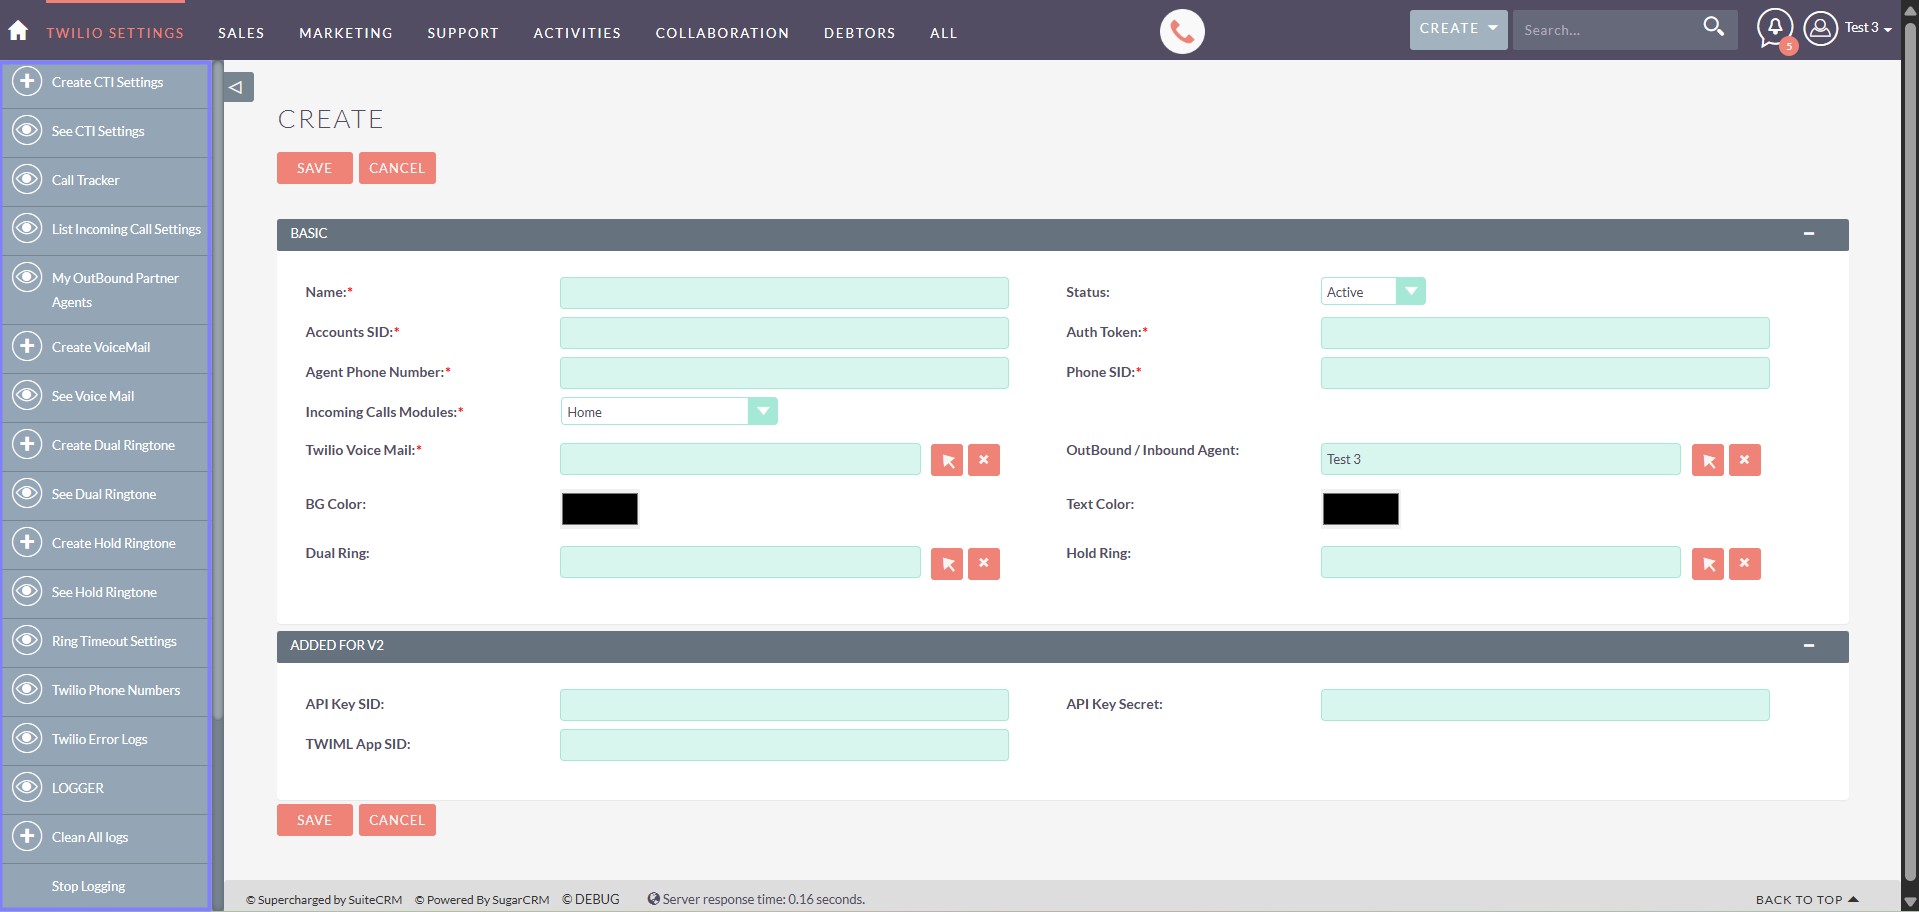This screenshot has height=912, width=1919.
Task: Click select arrow for Dual Ring
Action: [946, 564]
